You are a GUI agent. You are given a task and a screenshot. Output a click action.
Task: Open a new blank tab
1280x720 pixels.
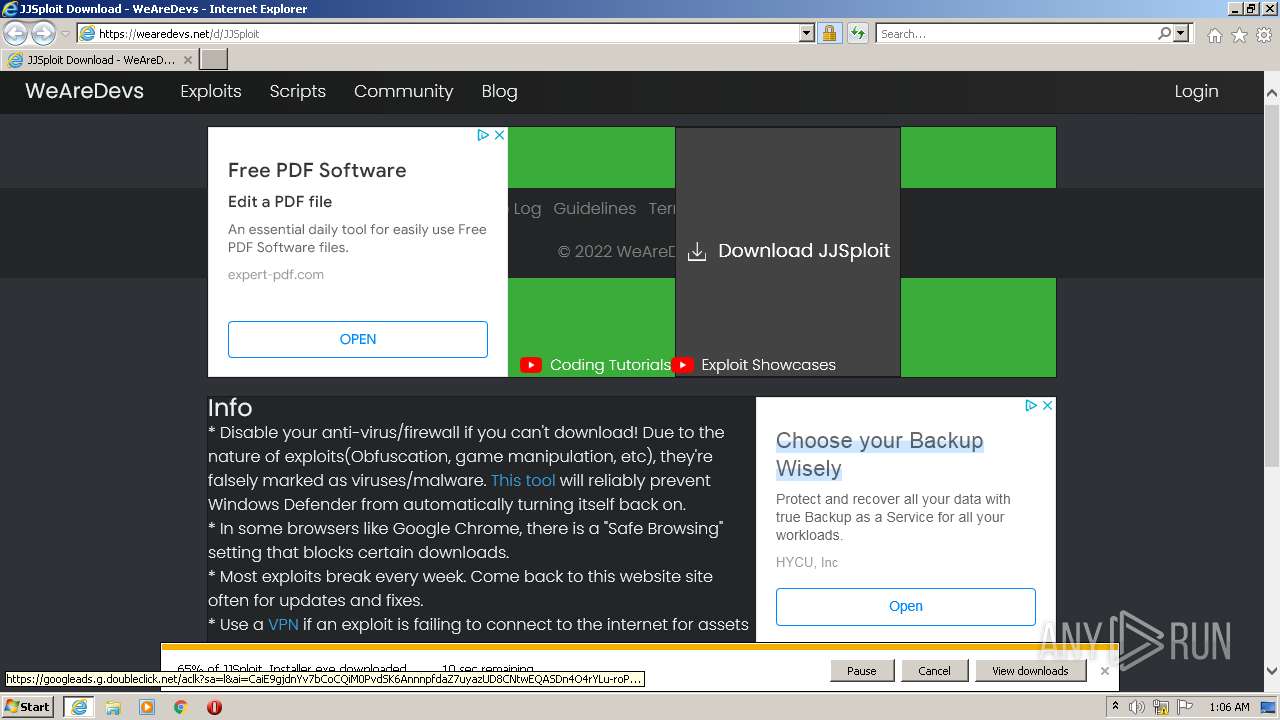pyautogui.click(x=214, y=60)
